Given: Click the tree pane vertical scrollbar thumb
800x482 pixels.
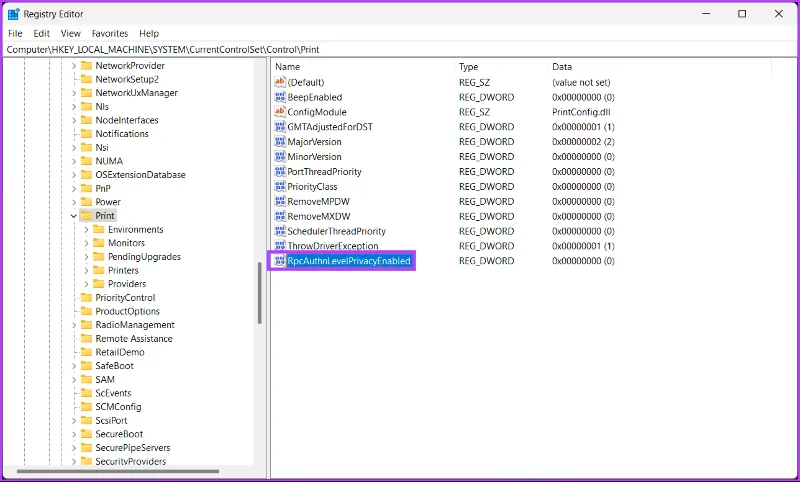Looking at the screenshot, I should pyautogui.click(x=259, y=294).
